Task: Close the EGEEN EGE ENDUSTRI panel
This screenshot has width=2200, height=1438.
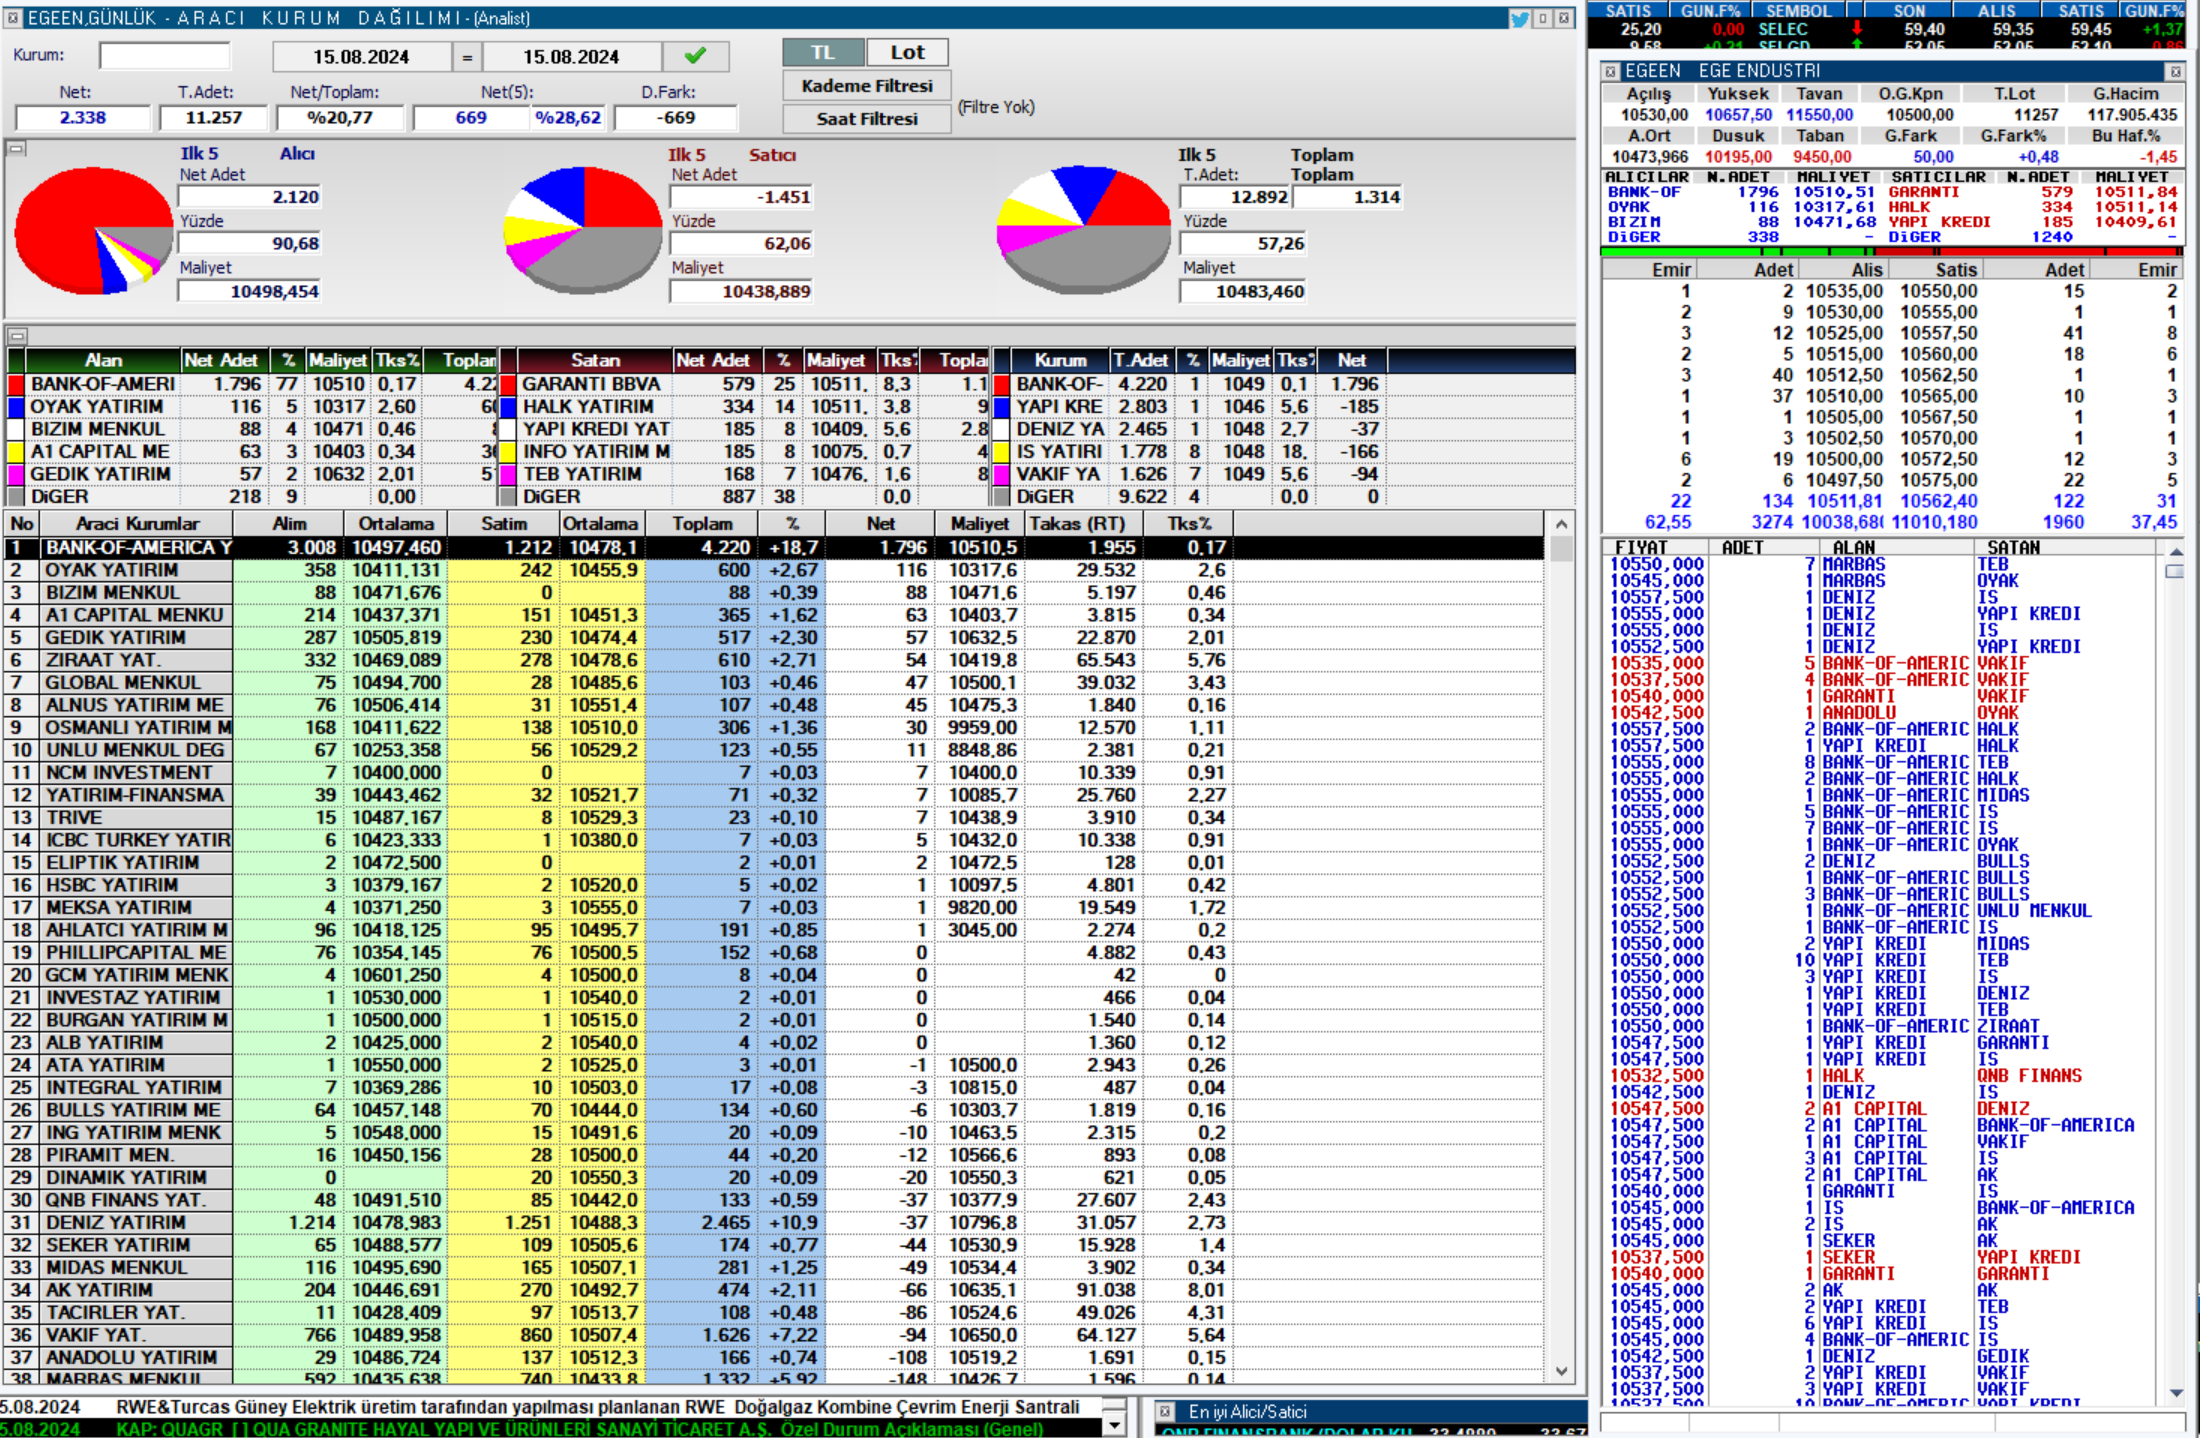Action: coord(2175,71)
